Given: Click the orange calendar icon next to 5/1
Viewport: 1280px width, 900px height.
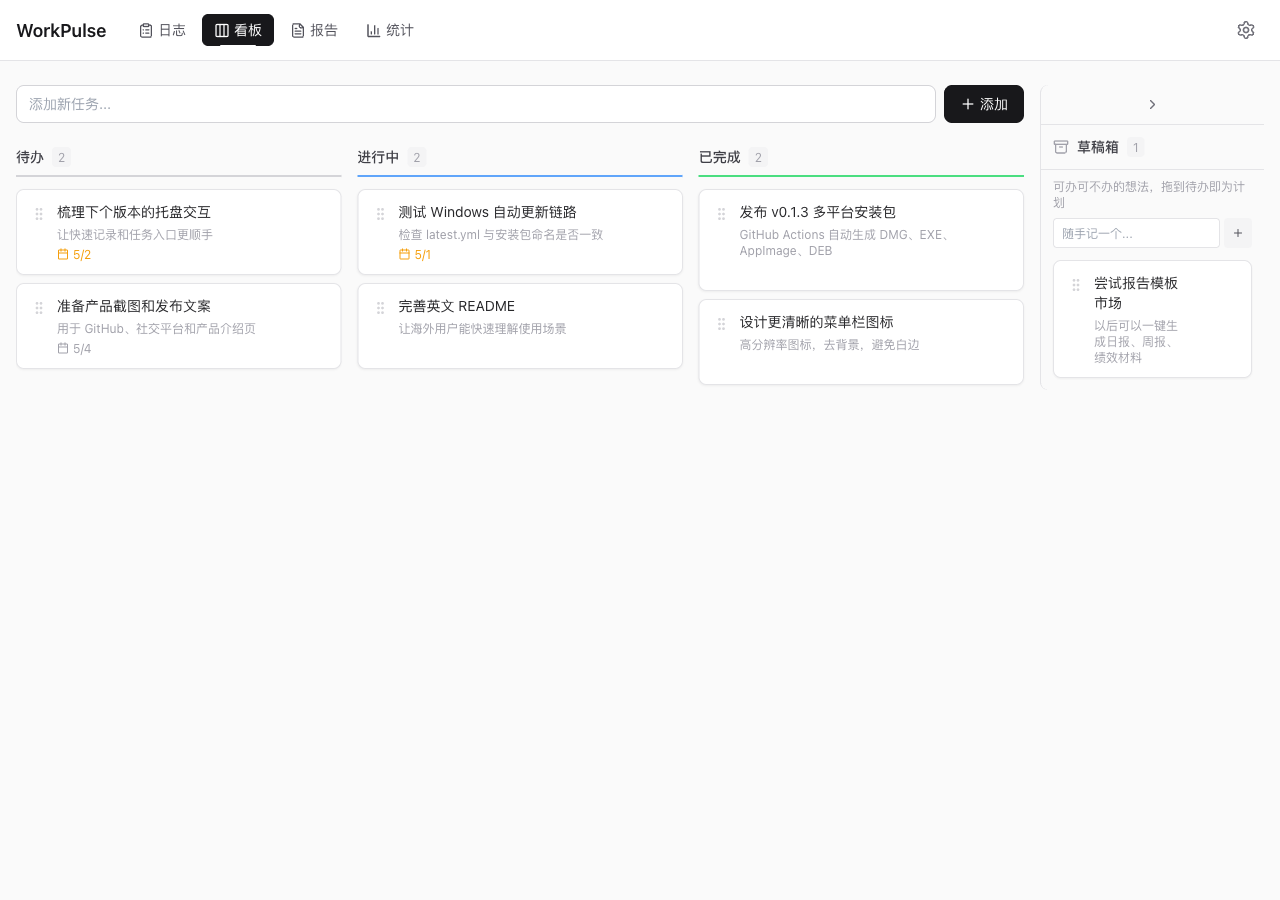Looking at the screenshot, I should tap(404, 254).
